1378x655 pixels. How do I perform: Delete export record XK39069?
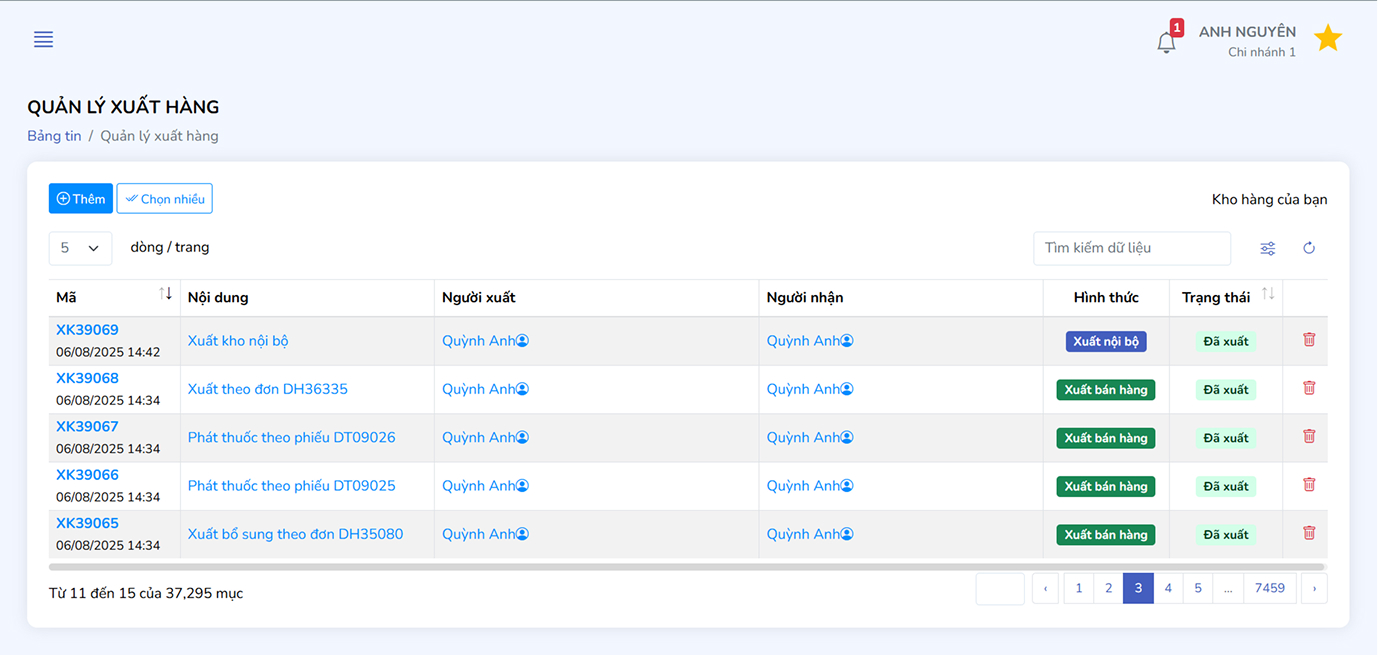coord(1308,340)
